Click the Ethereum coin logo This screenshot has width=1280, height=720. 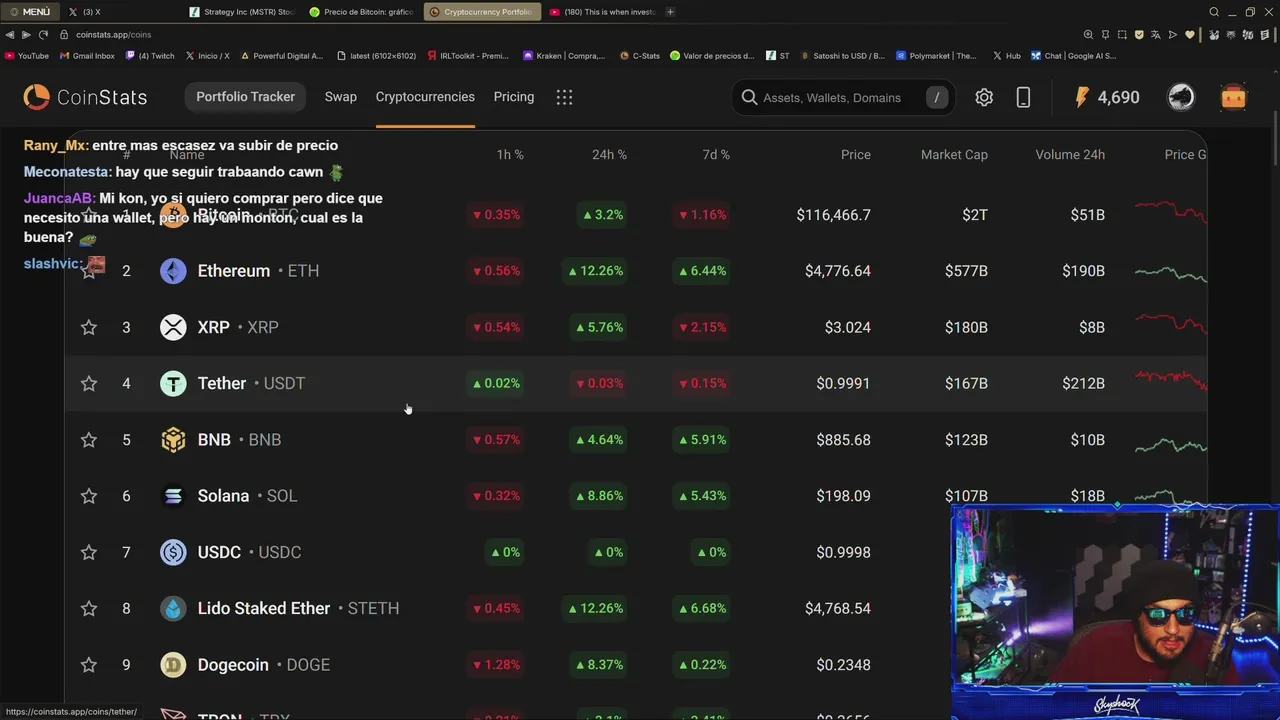pyautogui.click(x=173, y=271)
